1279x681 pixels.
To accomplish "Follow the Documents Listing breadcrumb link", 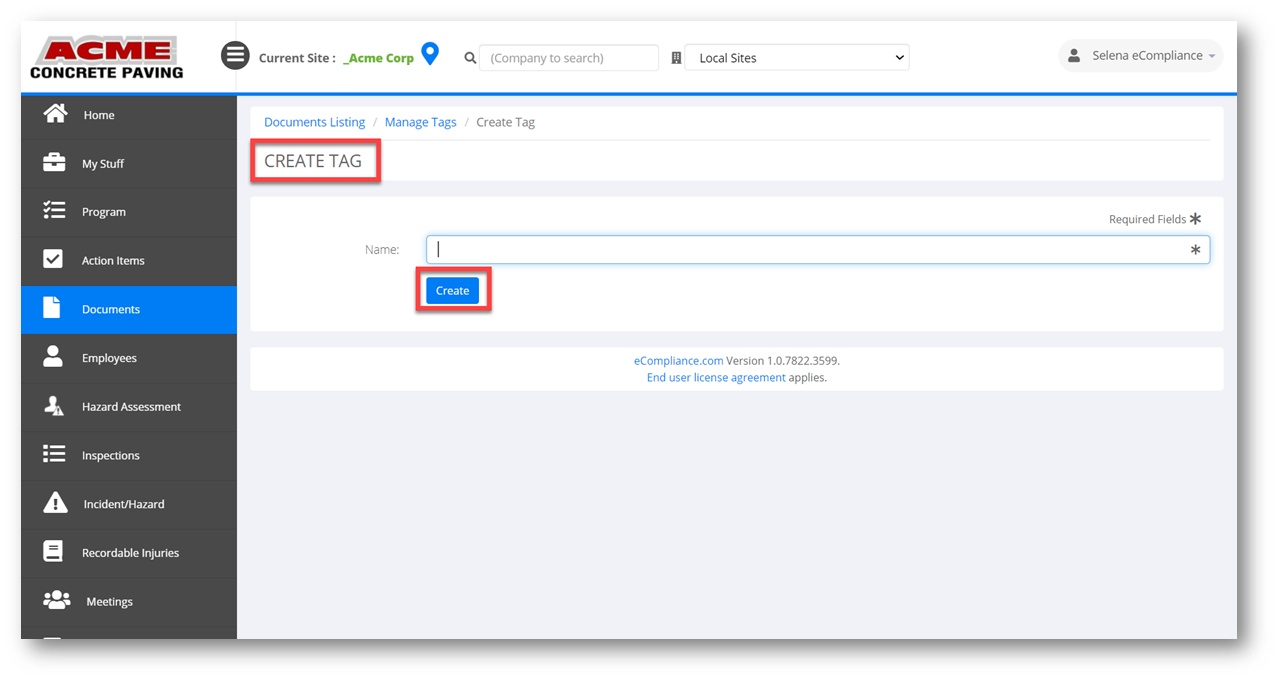I will pos(314,122).
